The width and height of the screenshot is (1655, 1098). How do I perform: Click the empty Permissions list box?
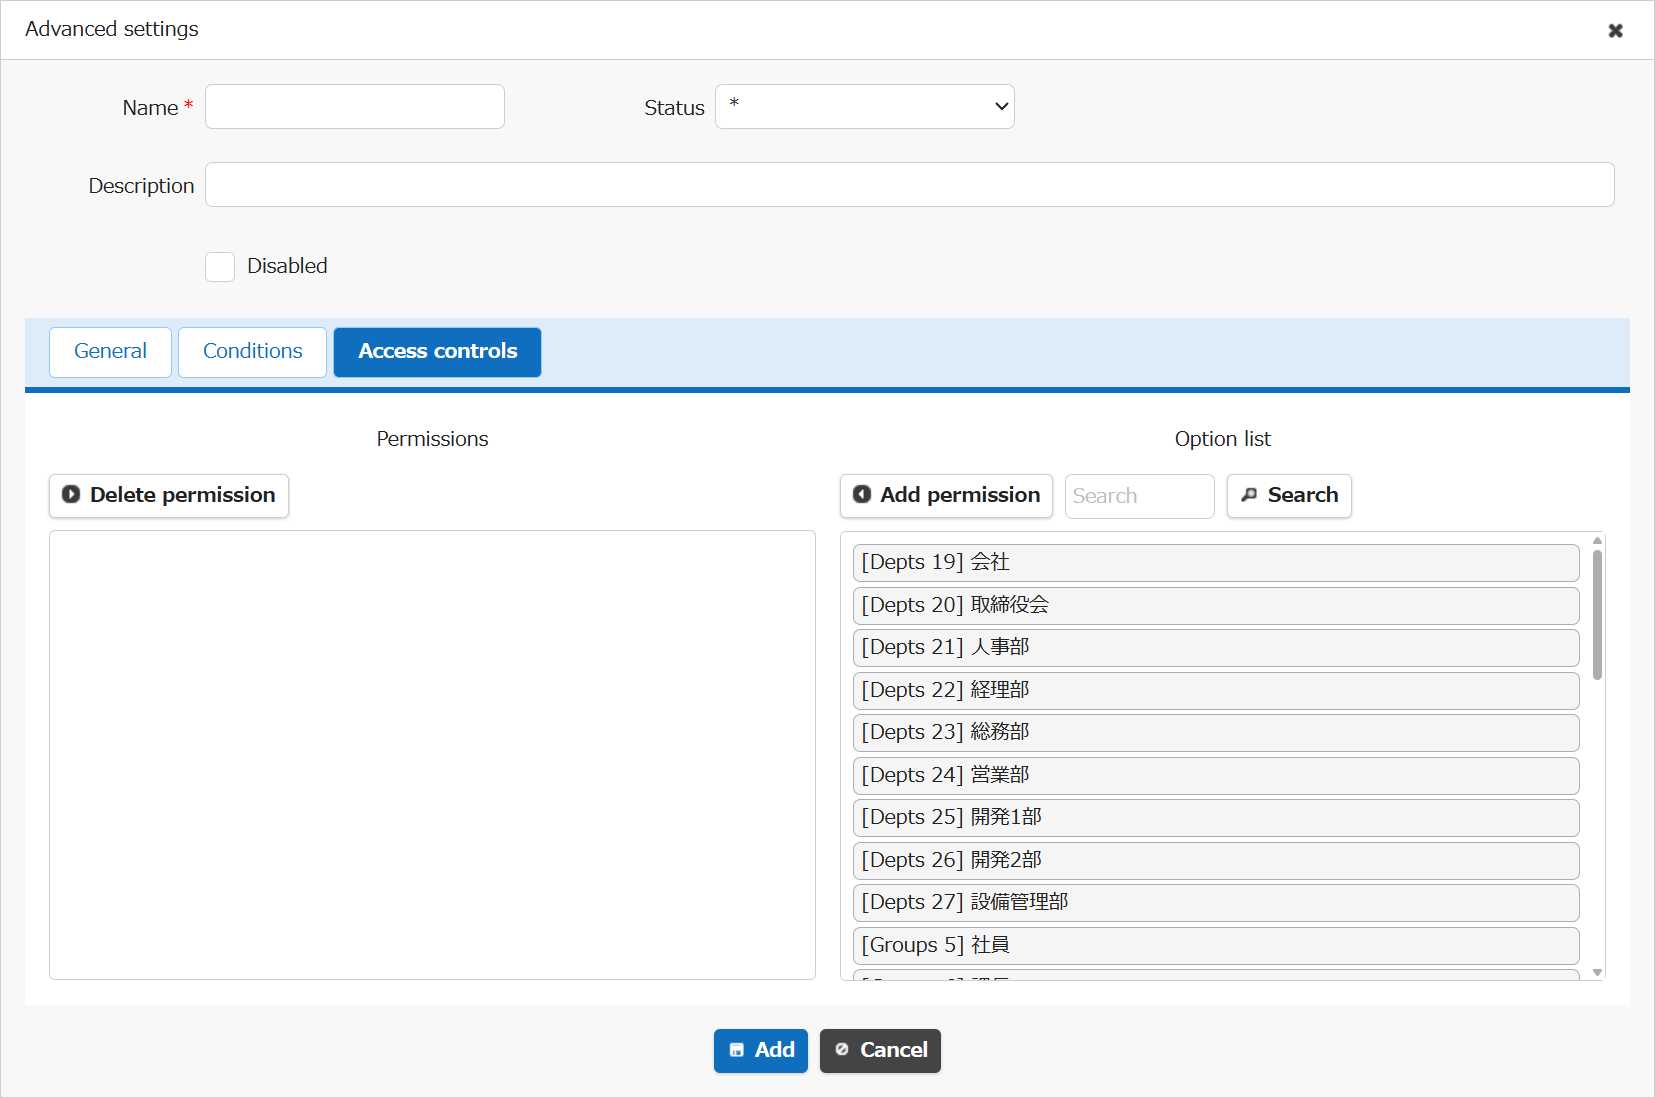(432, 755)
